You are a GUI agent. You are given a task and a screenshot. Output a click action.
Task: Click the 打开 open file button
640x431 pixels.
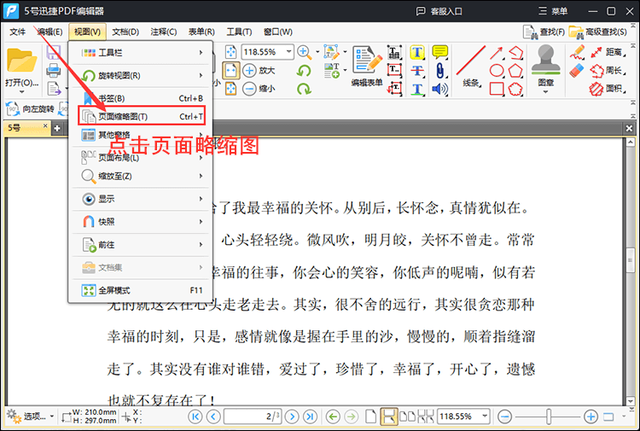(x=22, y=68)
